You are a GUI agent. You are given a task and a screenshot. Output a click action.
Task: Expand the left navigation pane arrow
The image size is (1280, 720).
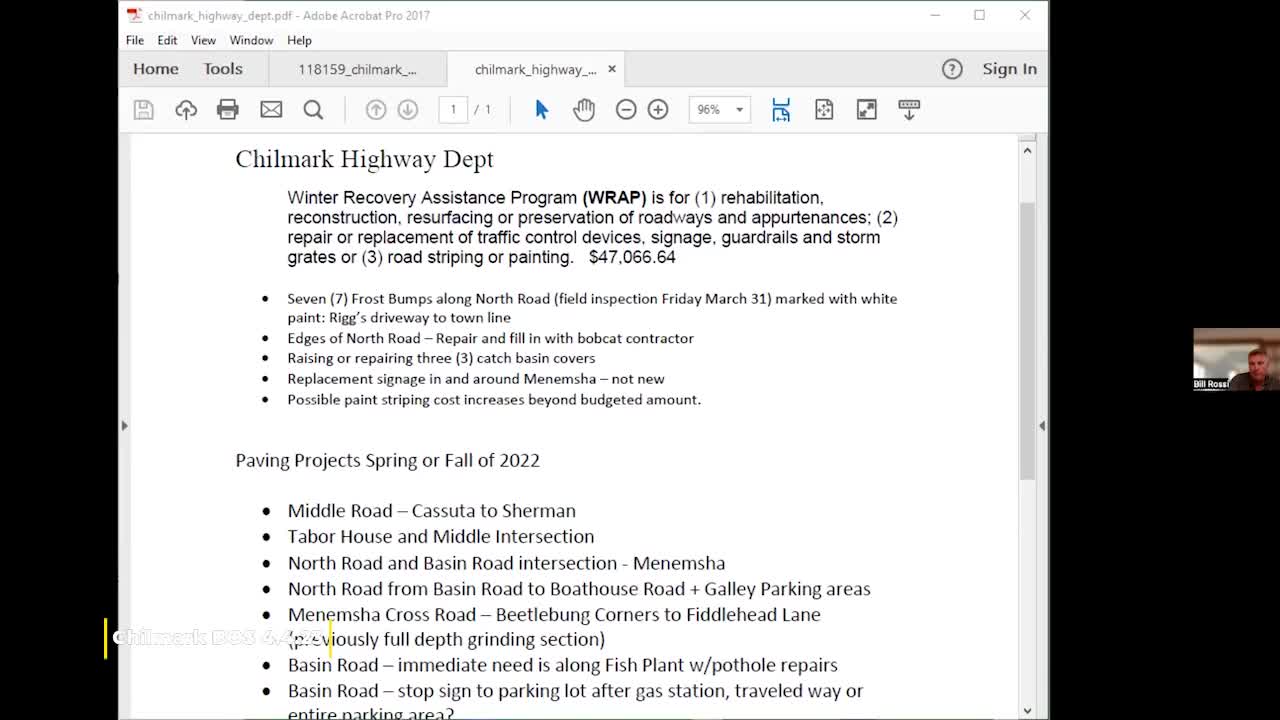tap(124, 426)
